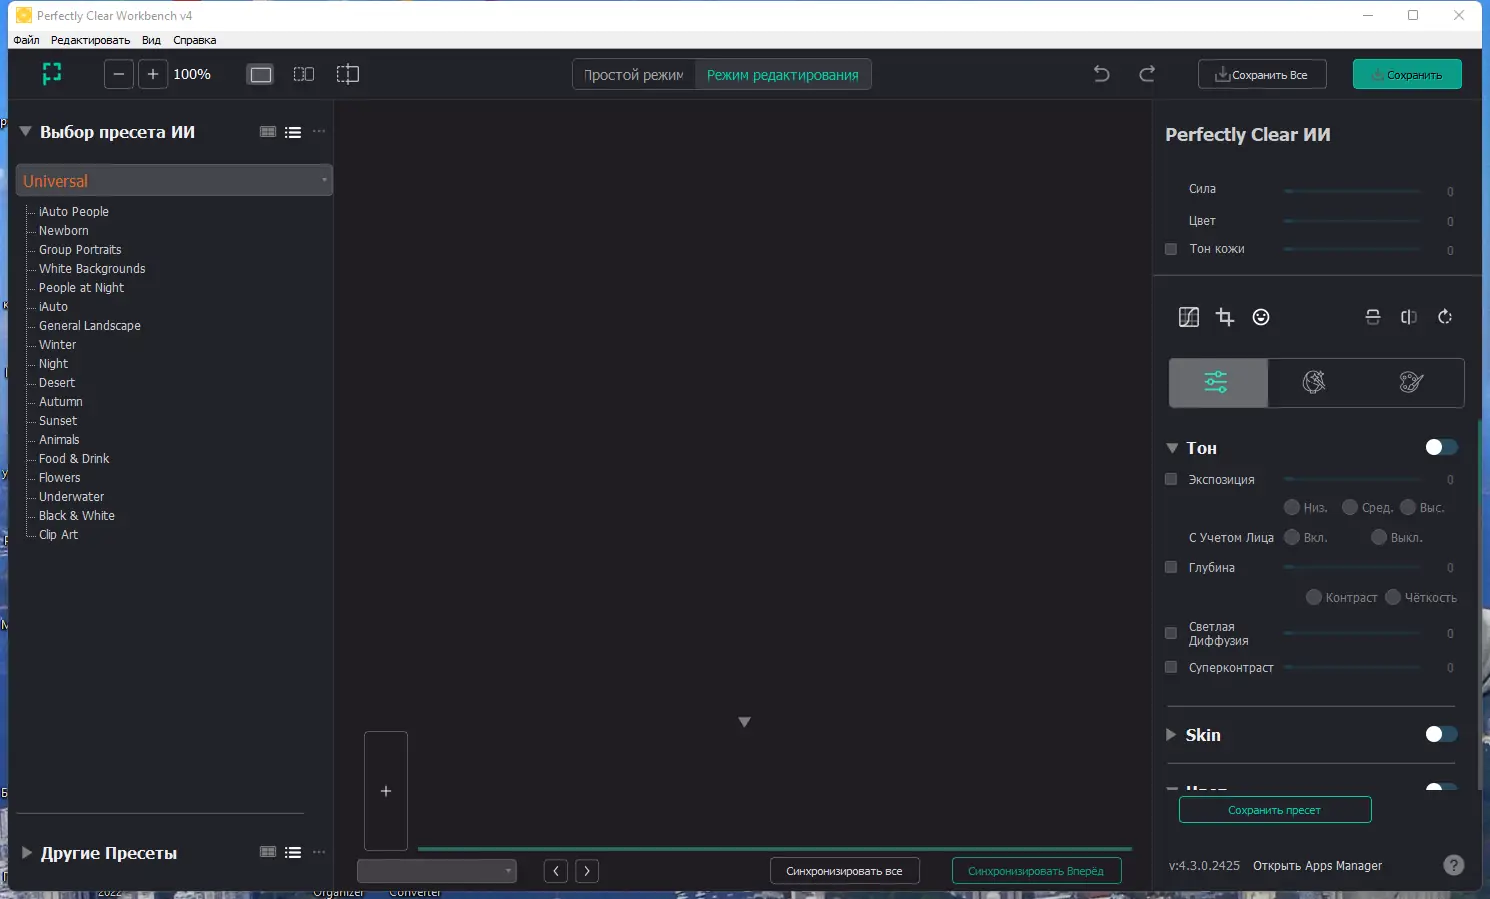
Task: Toggle the Тон section switch
Action: tap(1441, 447)
